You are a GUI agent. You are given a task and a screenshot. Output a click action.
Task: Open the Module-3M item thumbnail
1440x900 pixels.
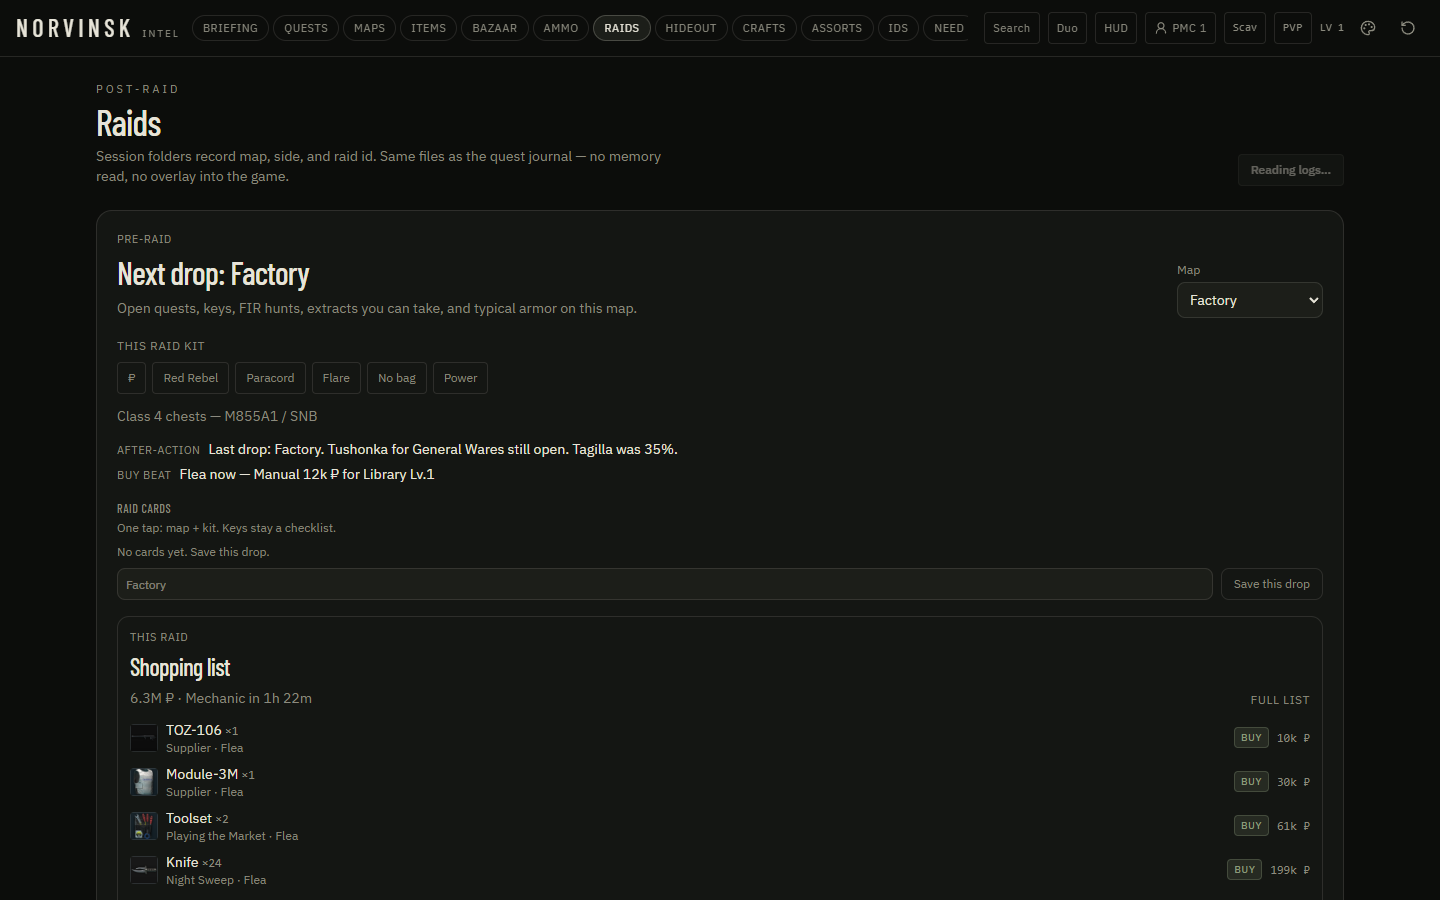pos(144,782)
